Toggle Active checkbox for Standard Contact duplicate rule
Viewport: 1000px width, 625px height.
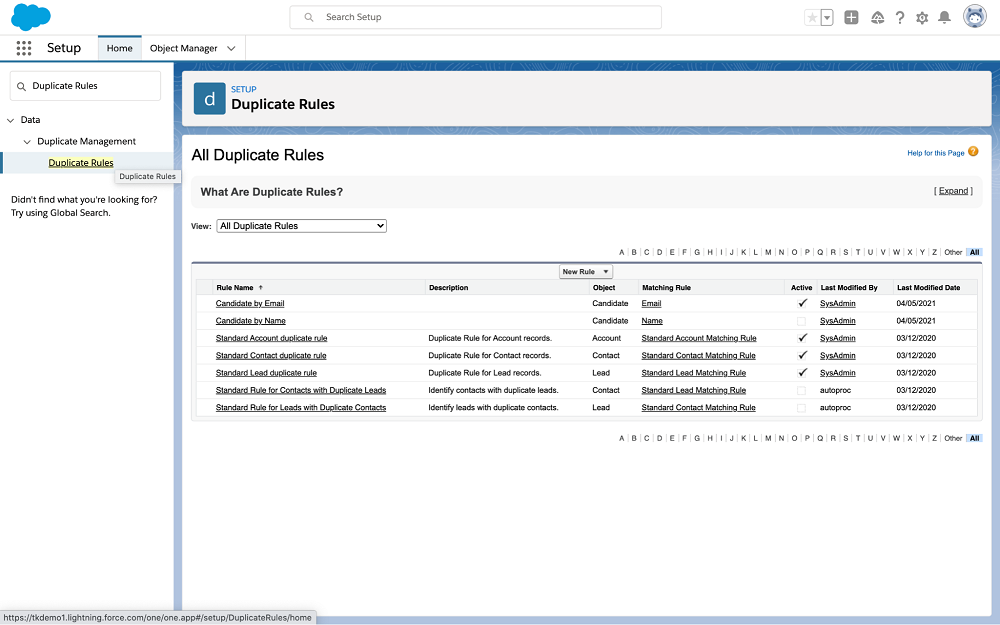(x=802, y=355)
